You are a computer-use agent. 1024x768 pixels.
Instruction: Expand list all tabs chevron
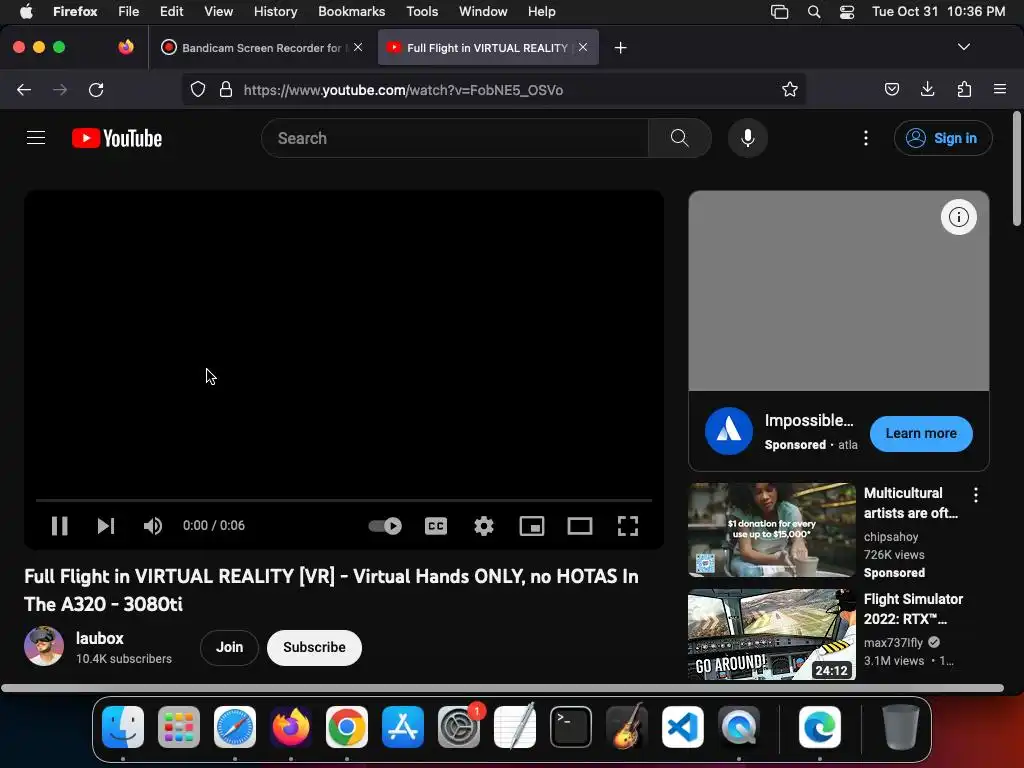[963, 47]
